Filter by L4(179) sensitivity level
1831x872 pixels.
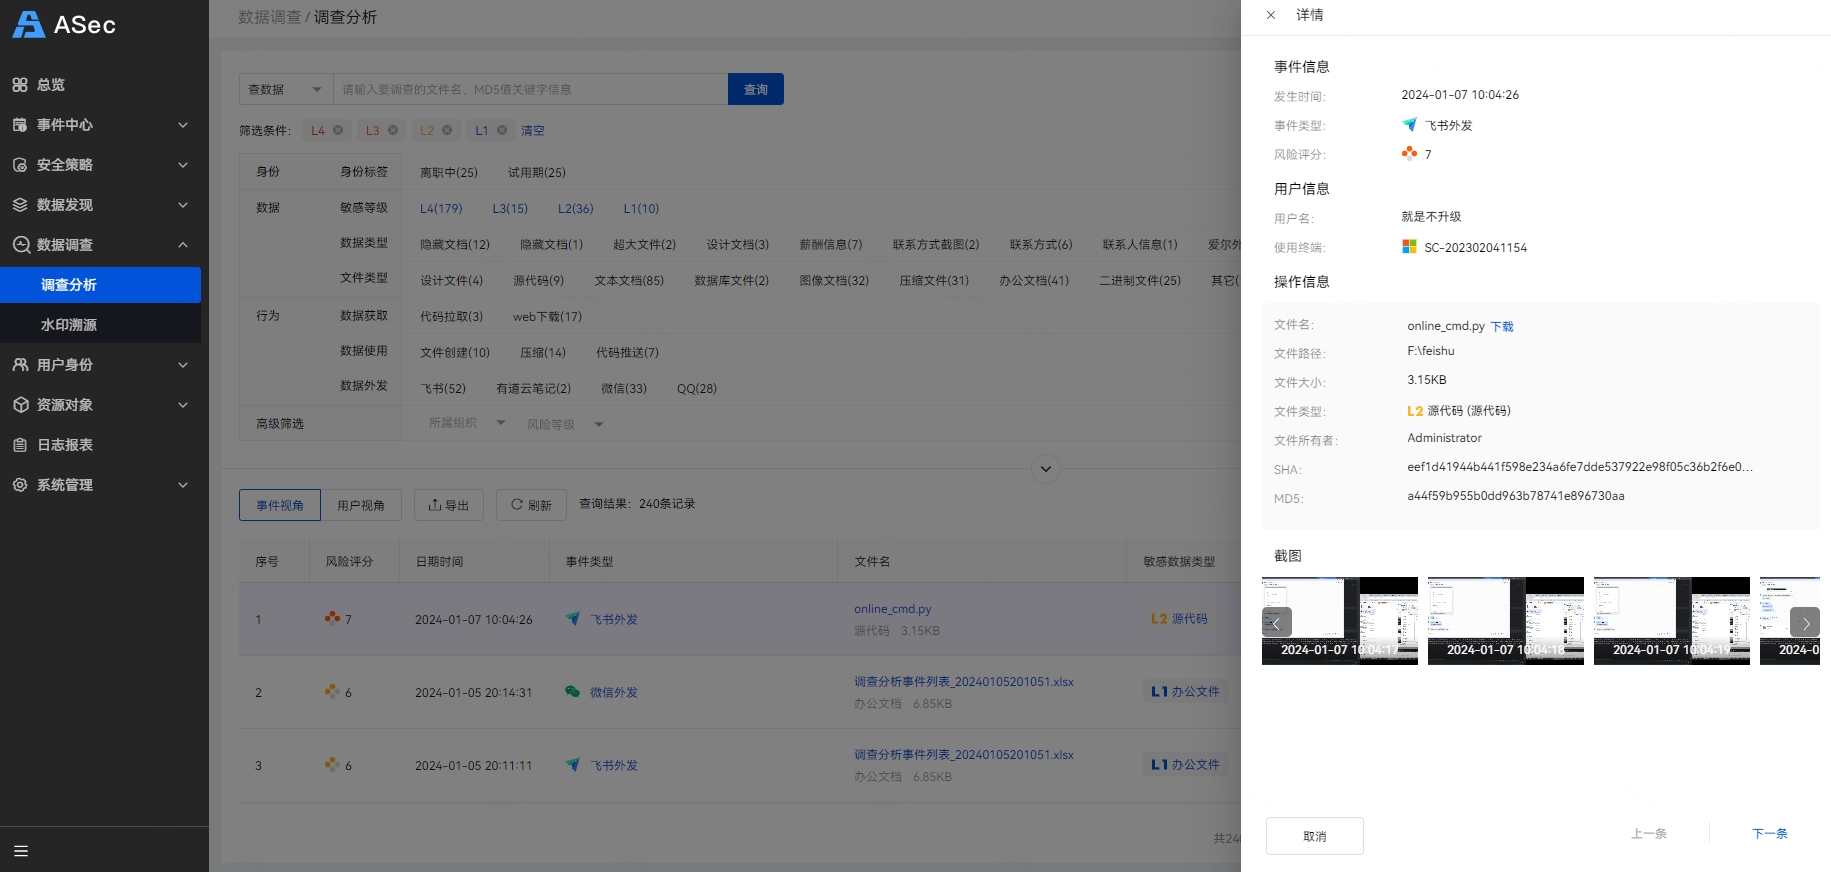[x=441, y=208]
